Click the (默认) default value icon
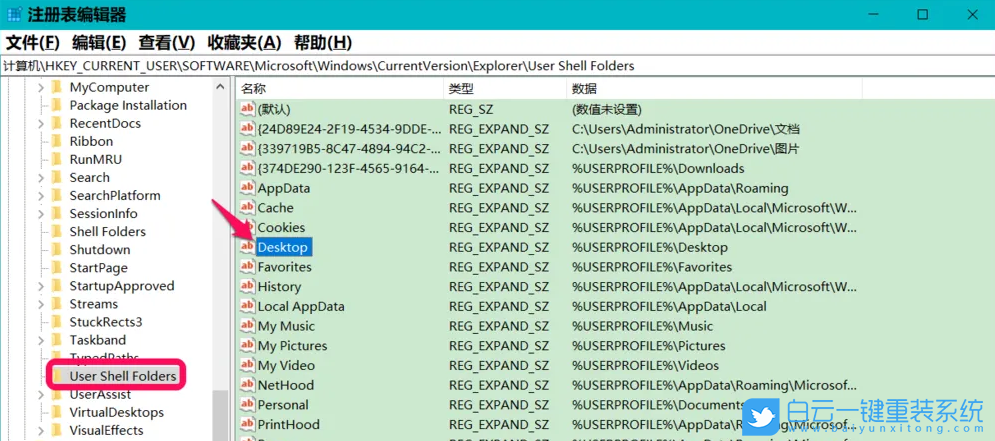 tap(247, 109)
